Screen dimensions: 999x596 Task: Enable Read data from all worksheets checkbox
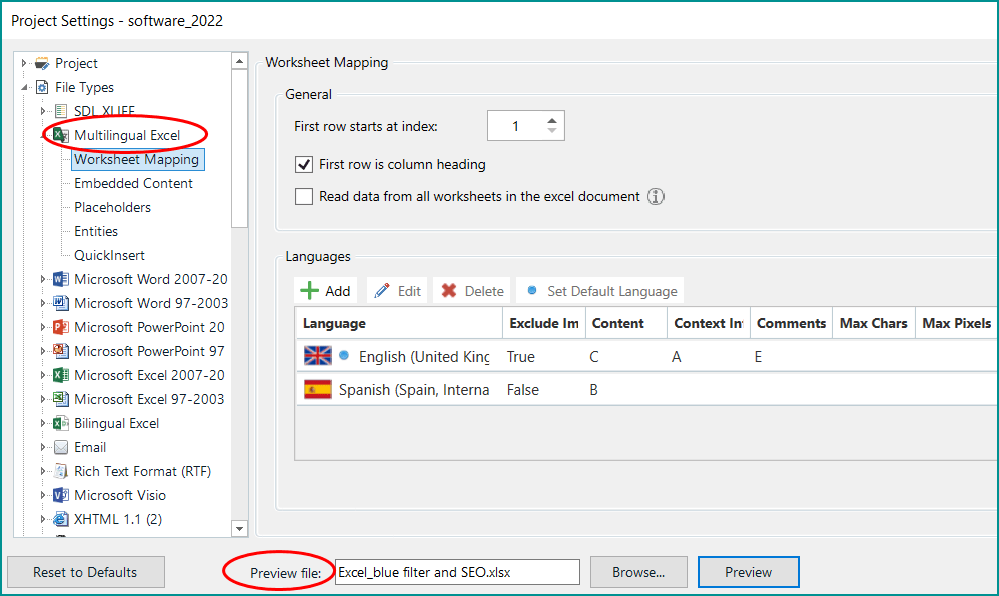pyautogui.click(x=304, y=197)
